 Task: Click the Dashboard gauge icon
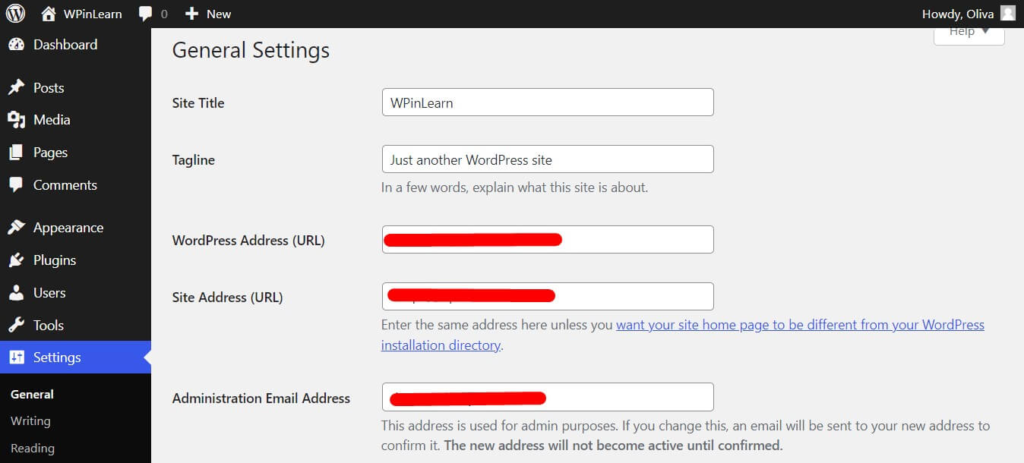click(16, 44)
